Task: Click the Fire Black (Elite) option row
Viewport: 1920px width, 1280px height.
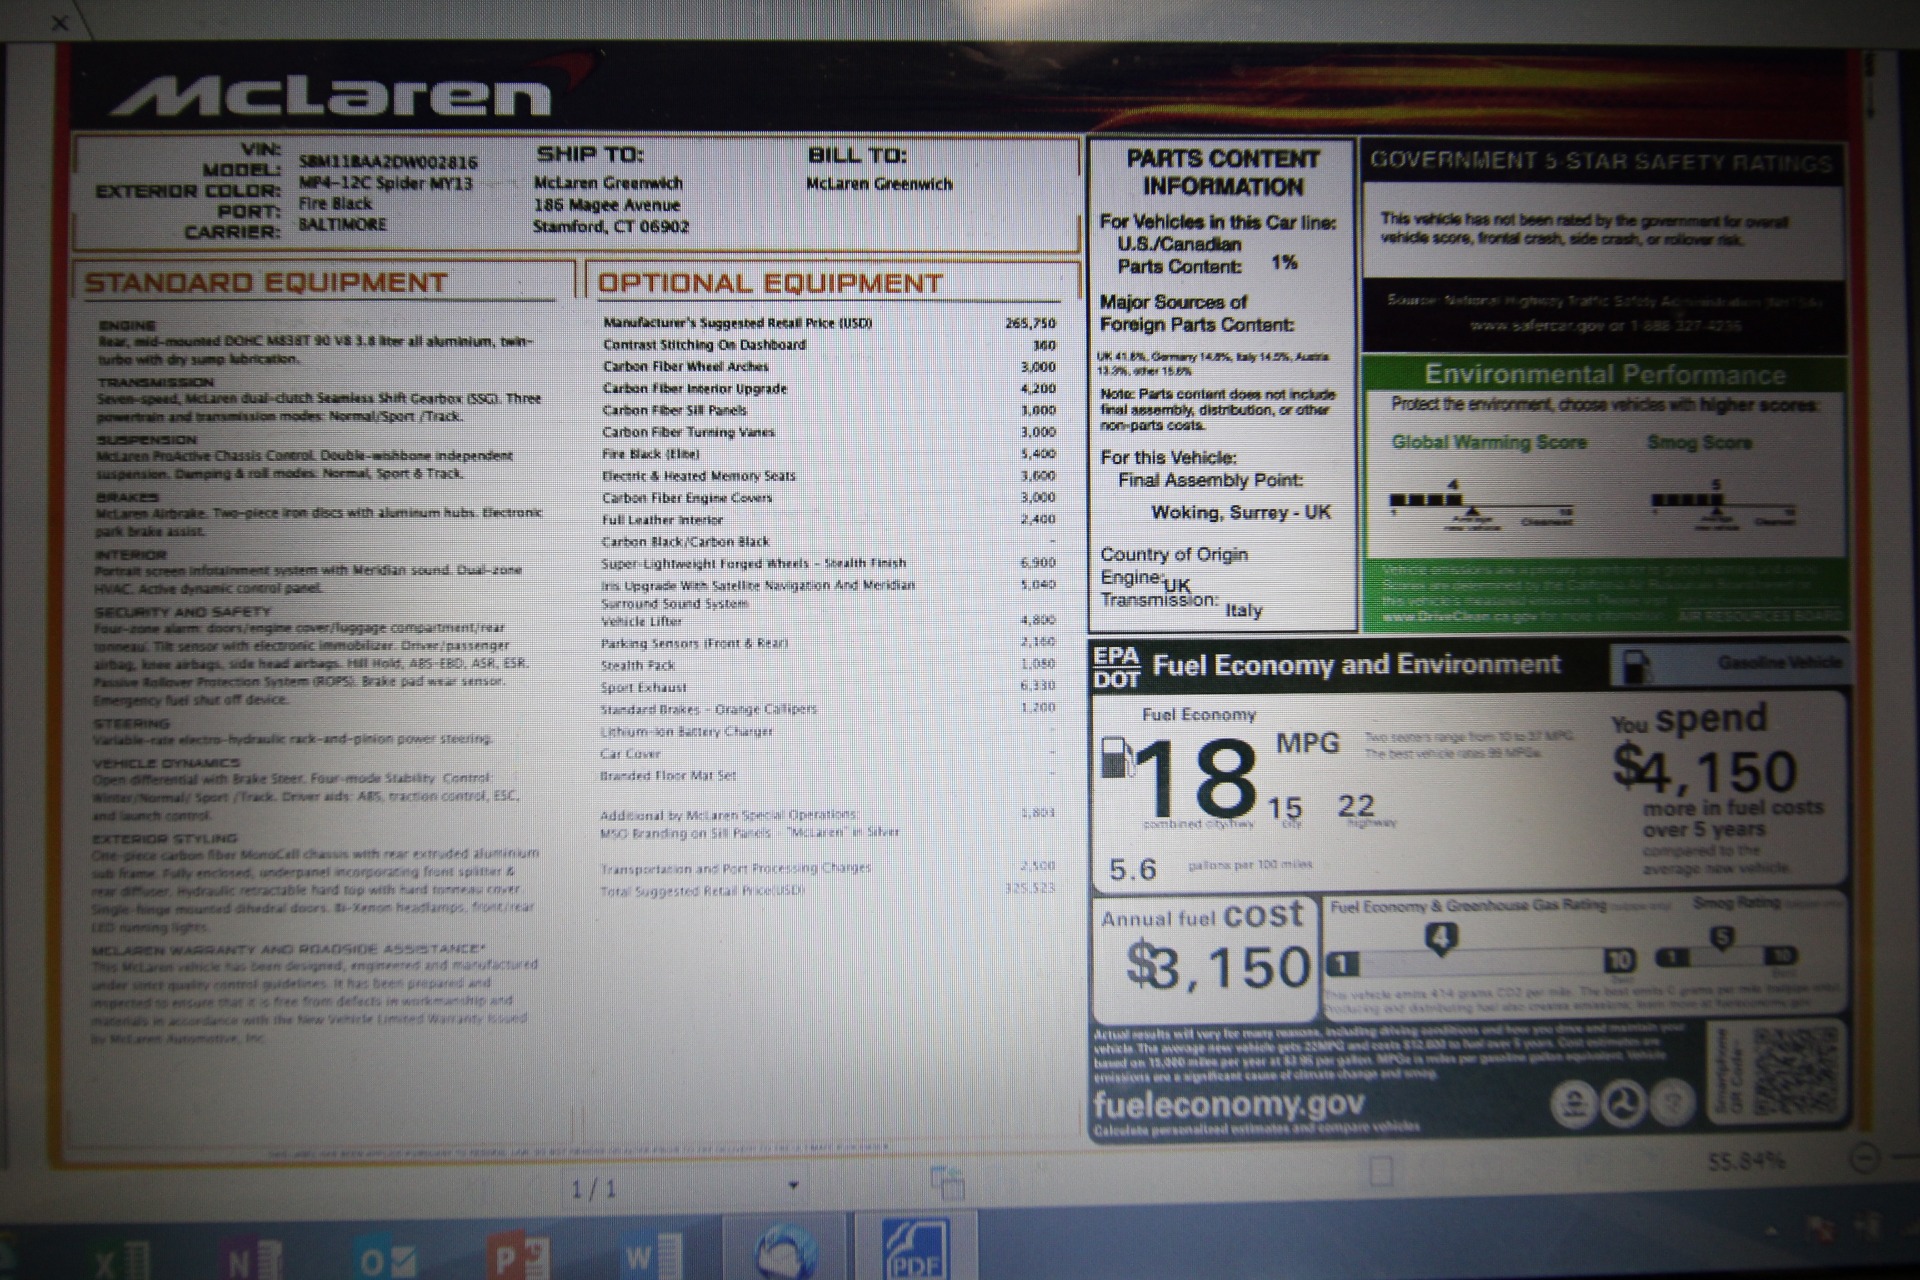Action: [x=828, y=454]
